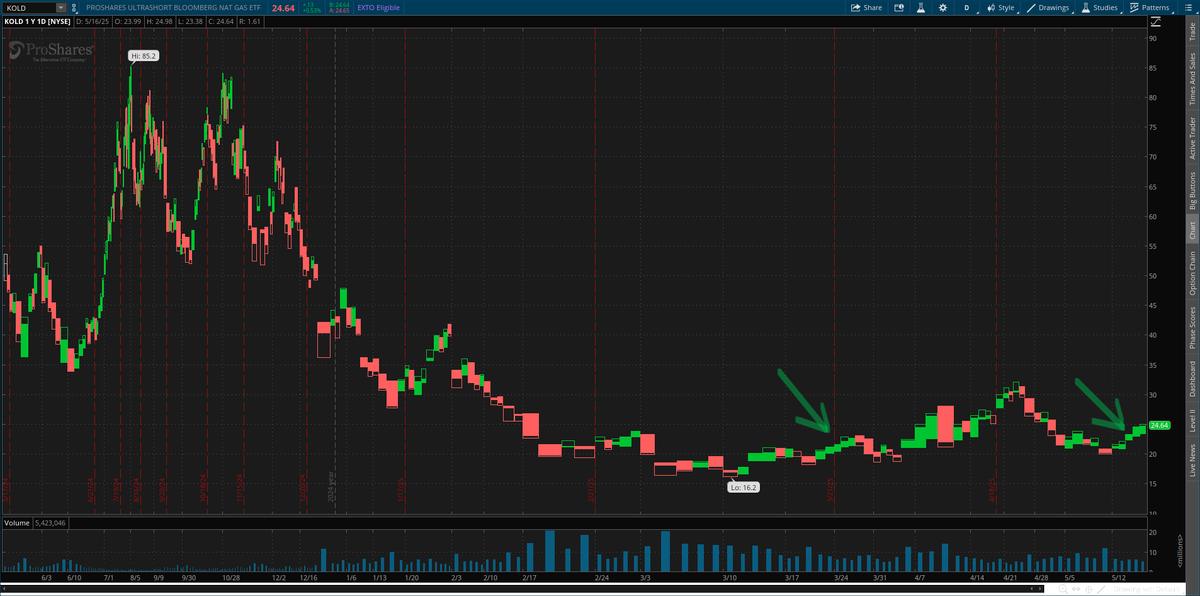Click the zoom magnifier icon at chart bottom
The width and height of the screenshot is (1200, 596).
(1063, 589)
